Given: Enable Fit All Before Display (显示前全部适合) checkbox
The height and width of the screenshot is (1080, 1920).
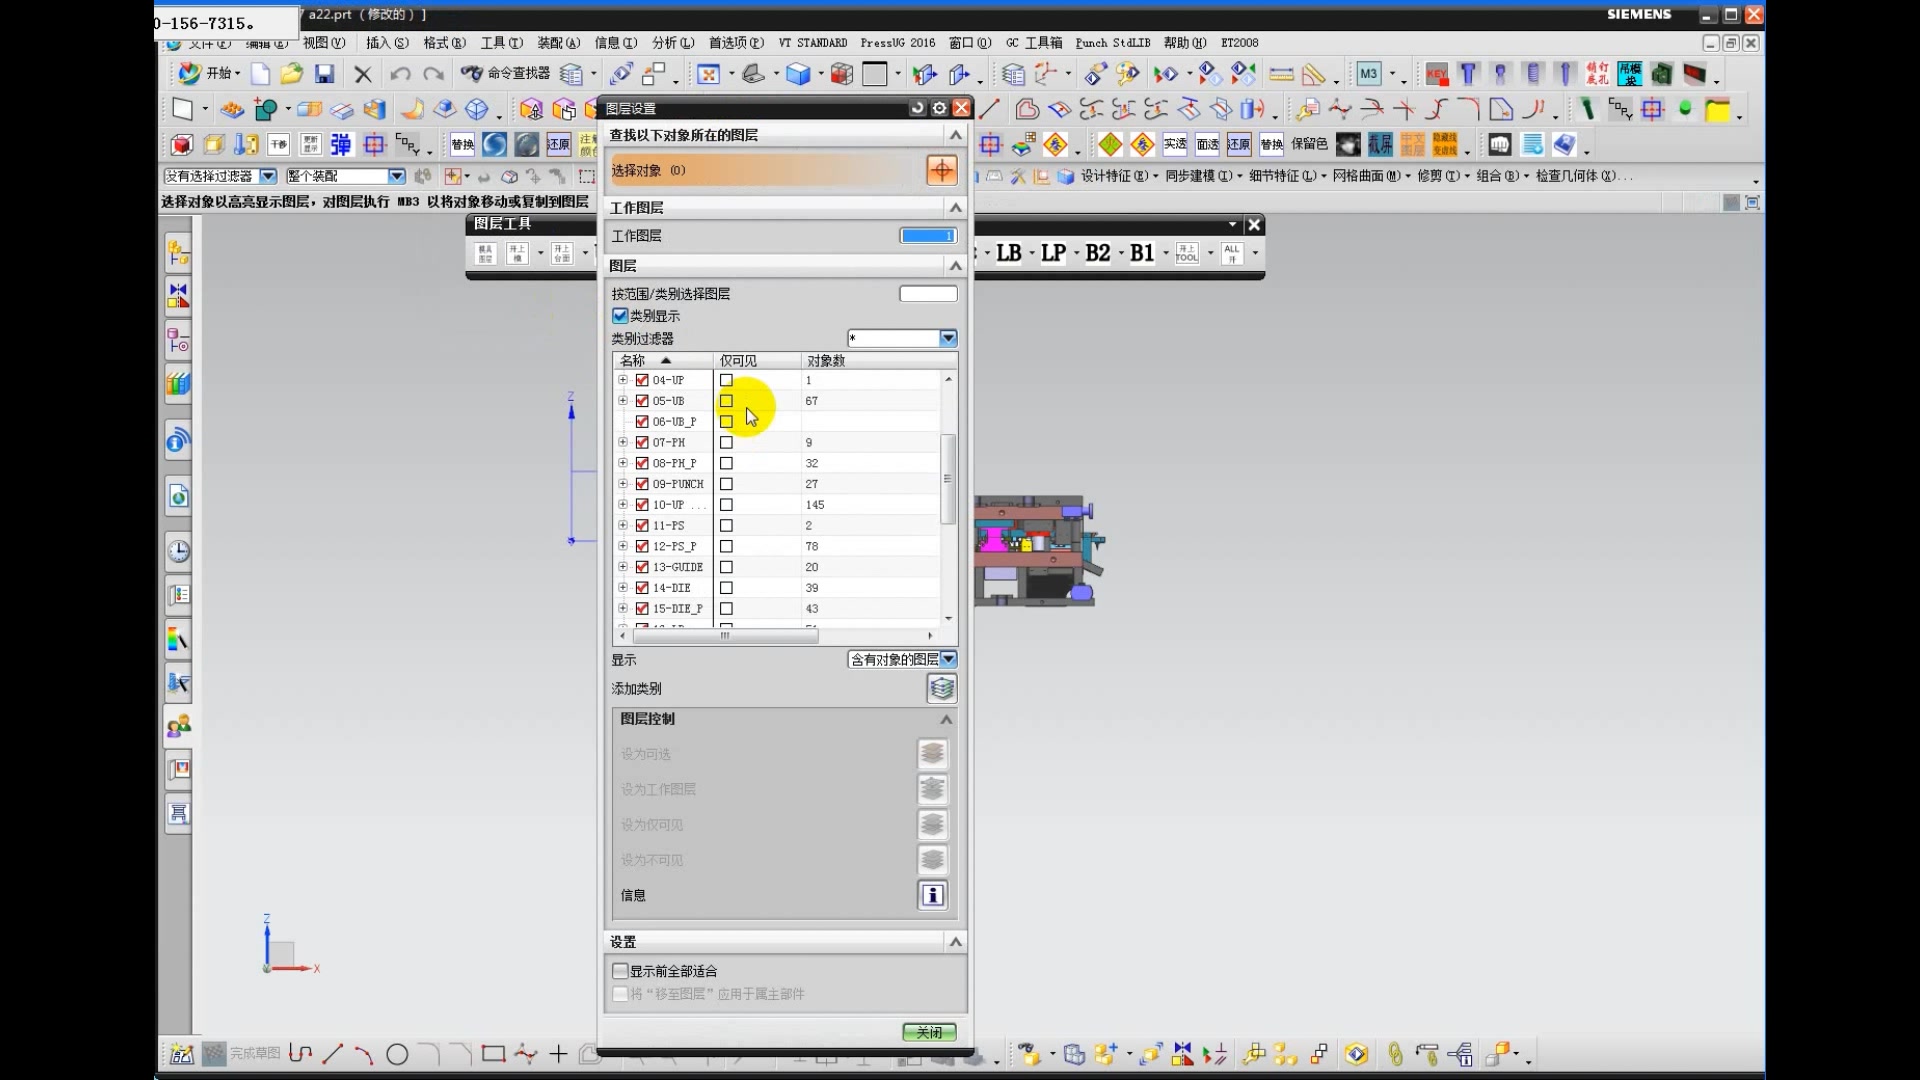Looking at the screenshot, I should click(x=620, y=971).
